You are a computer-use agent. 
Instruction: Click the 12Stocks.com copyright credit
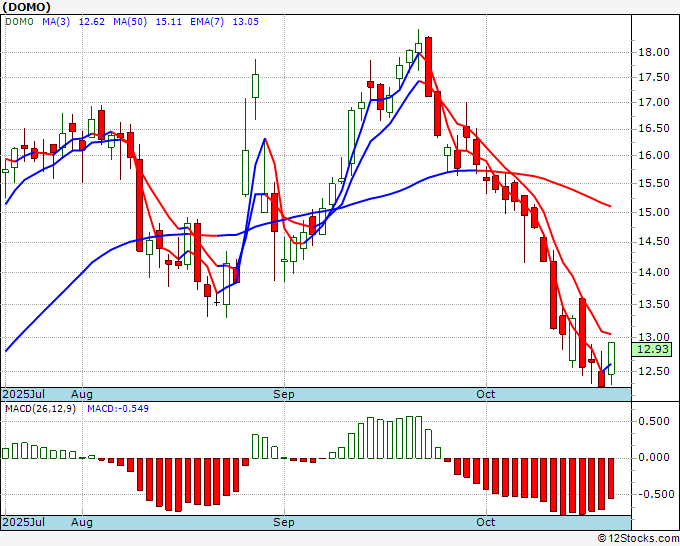point(638,539)
